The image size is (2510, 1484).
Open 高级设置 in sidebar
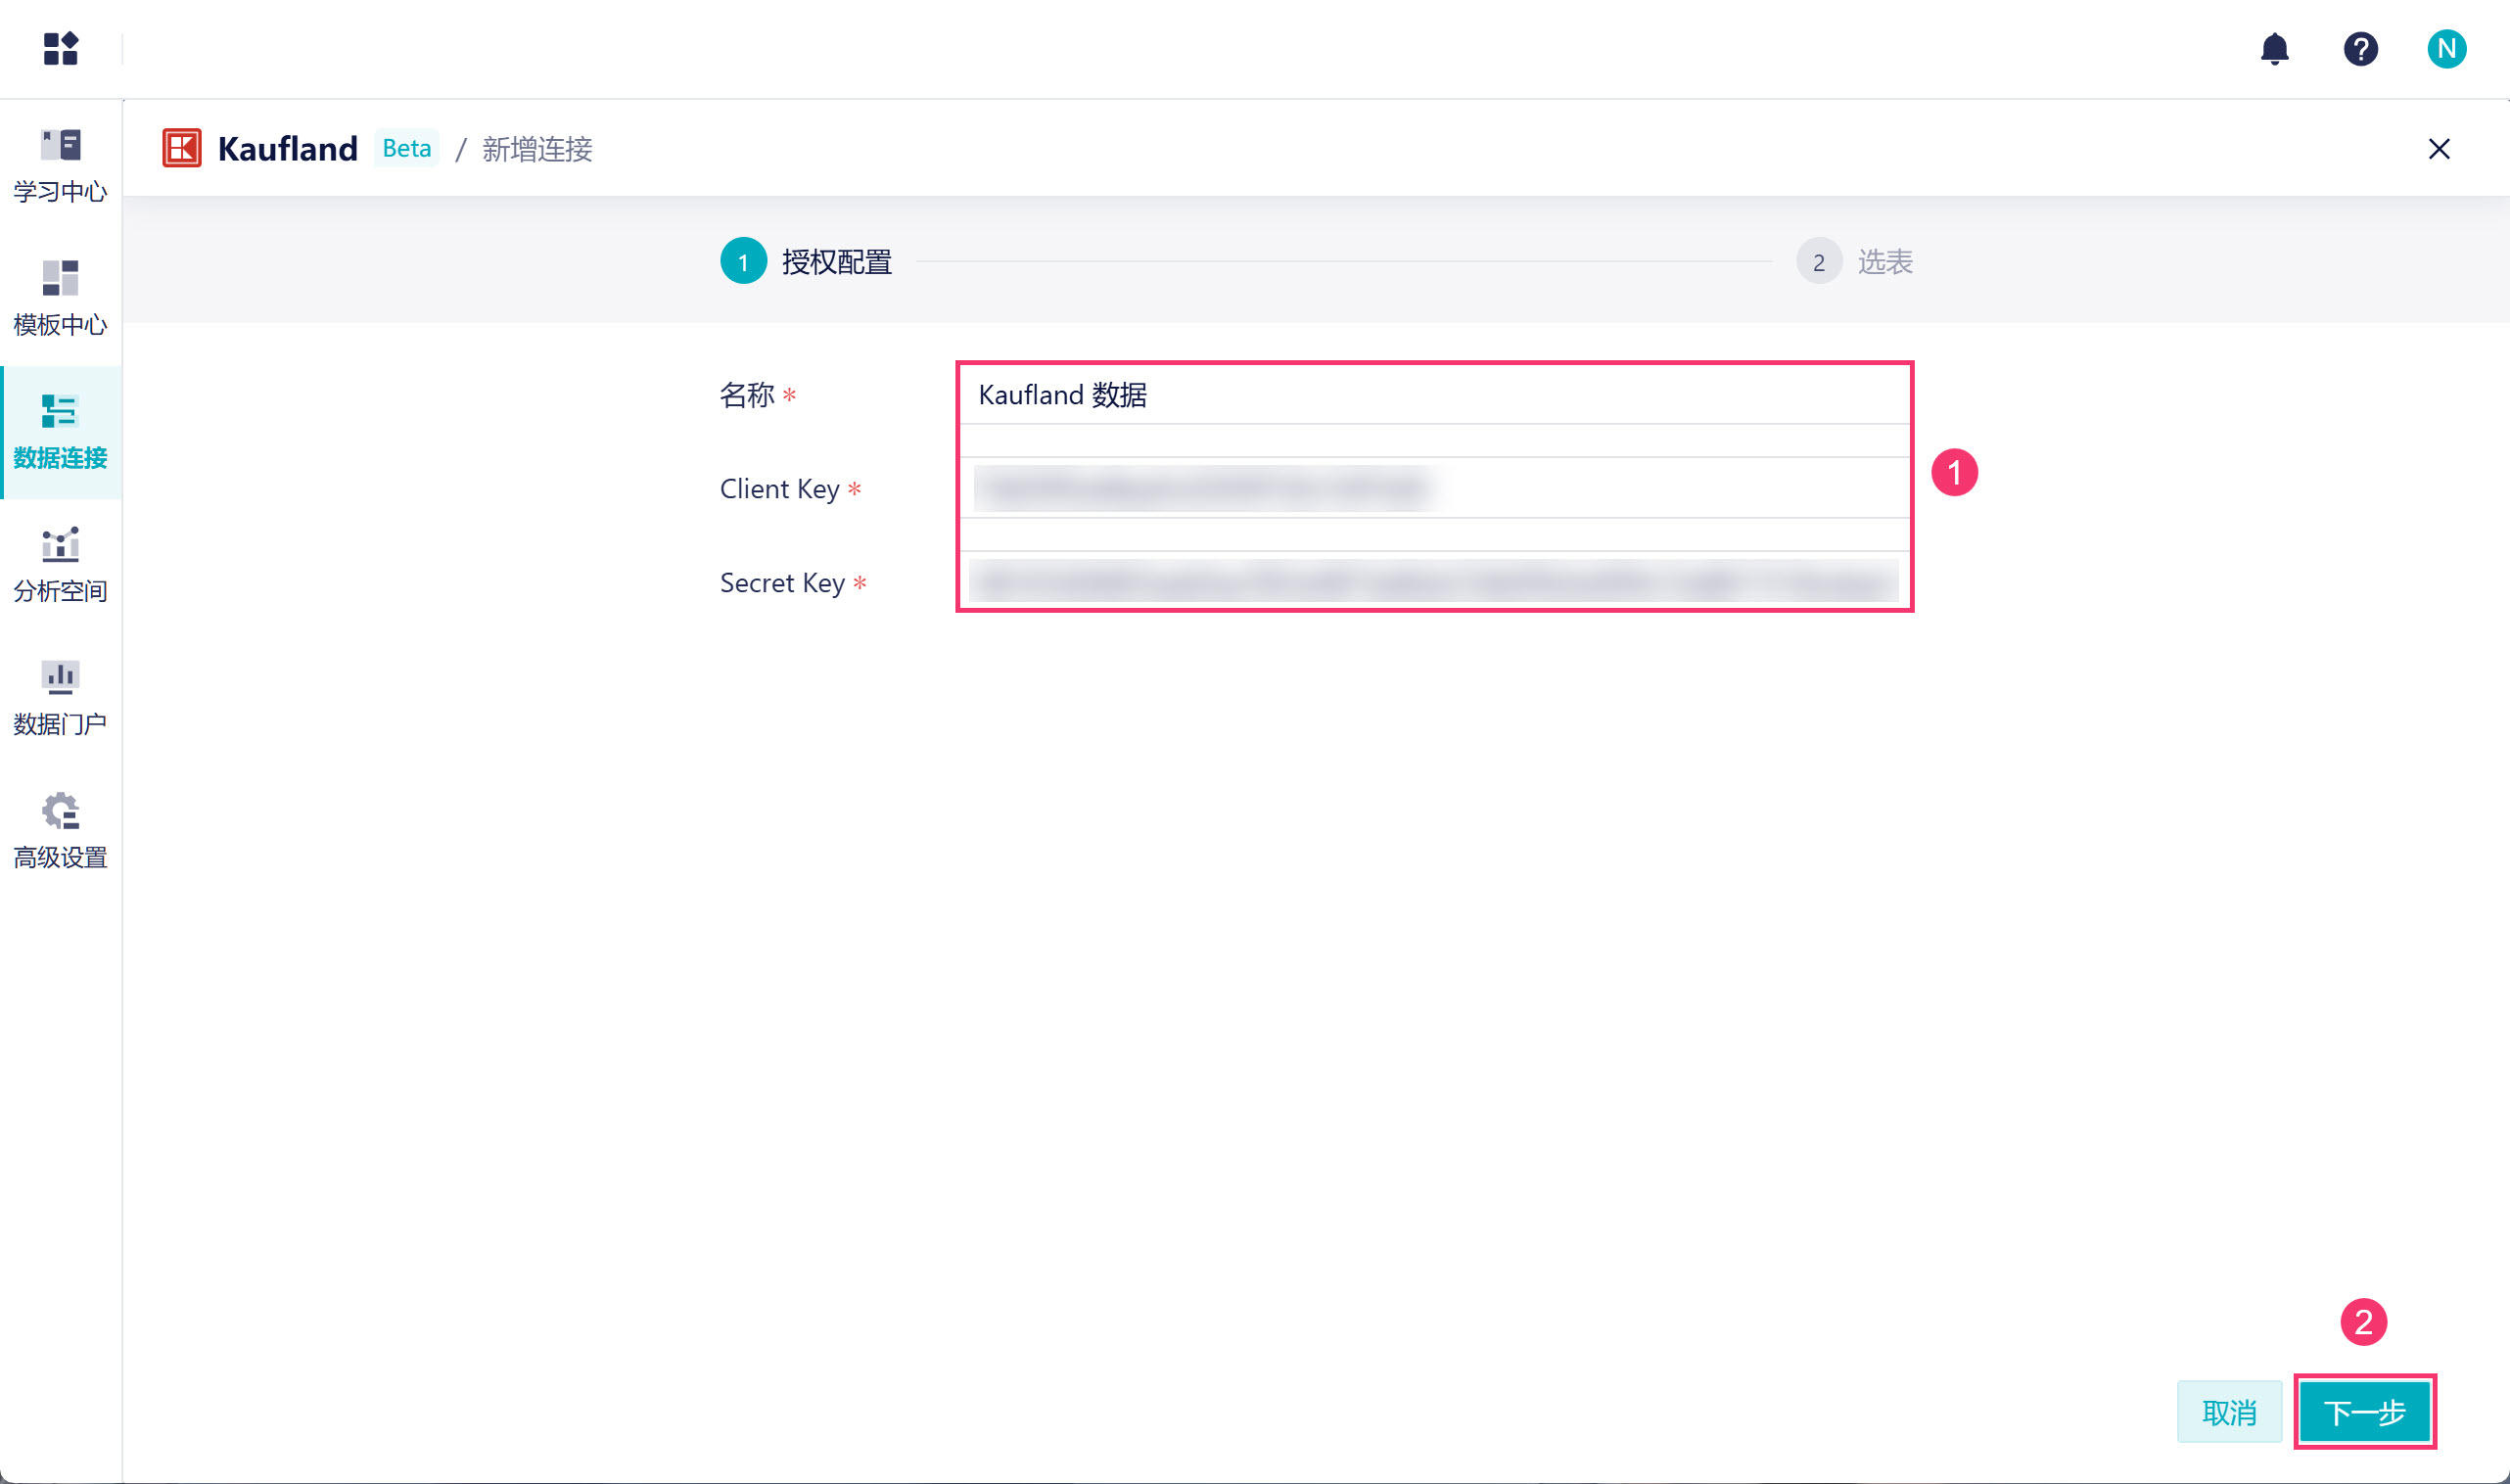pyautogui.click(x=61, y=831)
